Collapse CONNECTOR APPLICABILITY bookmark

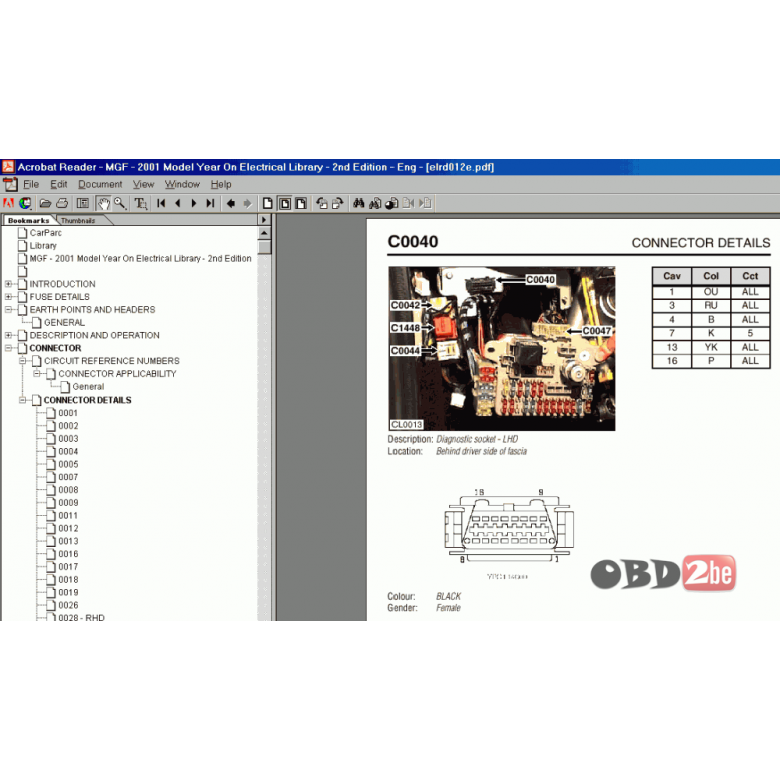37,374
